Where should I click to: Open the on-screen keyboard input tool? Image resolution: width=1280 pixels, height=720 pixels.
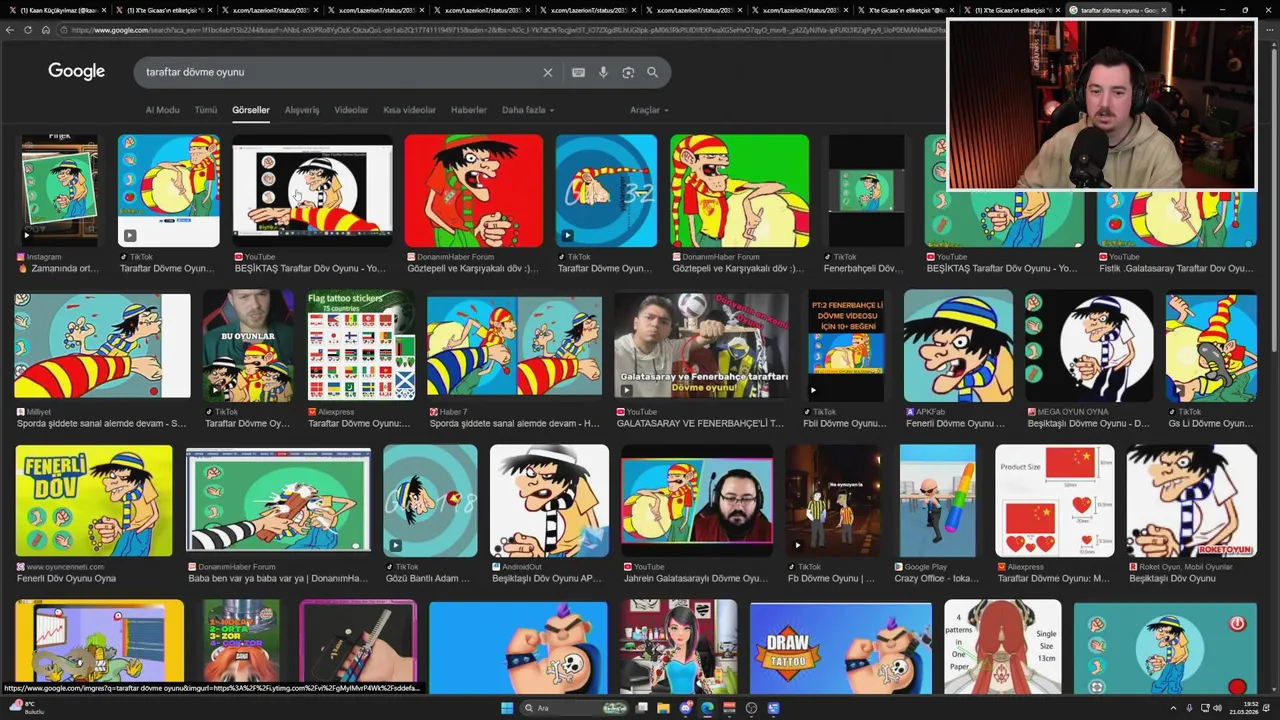[578, 72]
